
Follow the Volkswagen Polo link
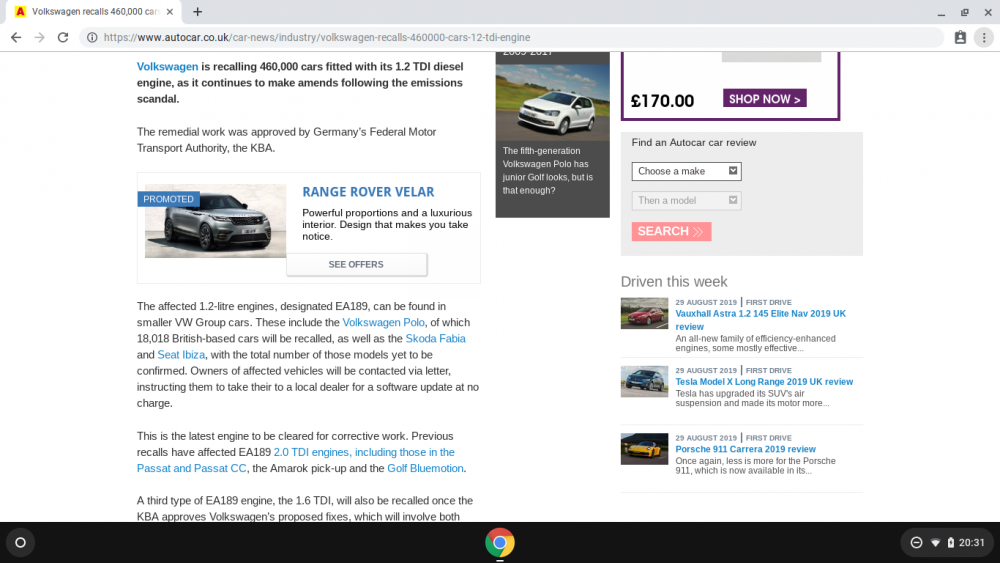(x=383, y=323)
